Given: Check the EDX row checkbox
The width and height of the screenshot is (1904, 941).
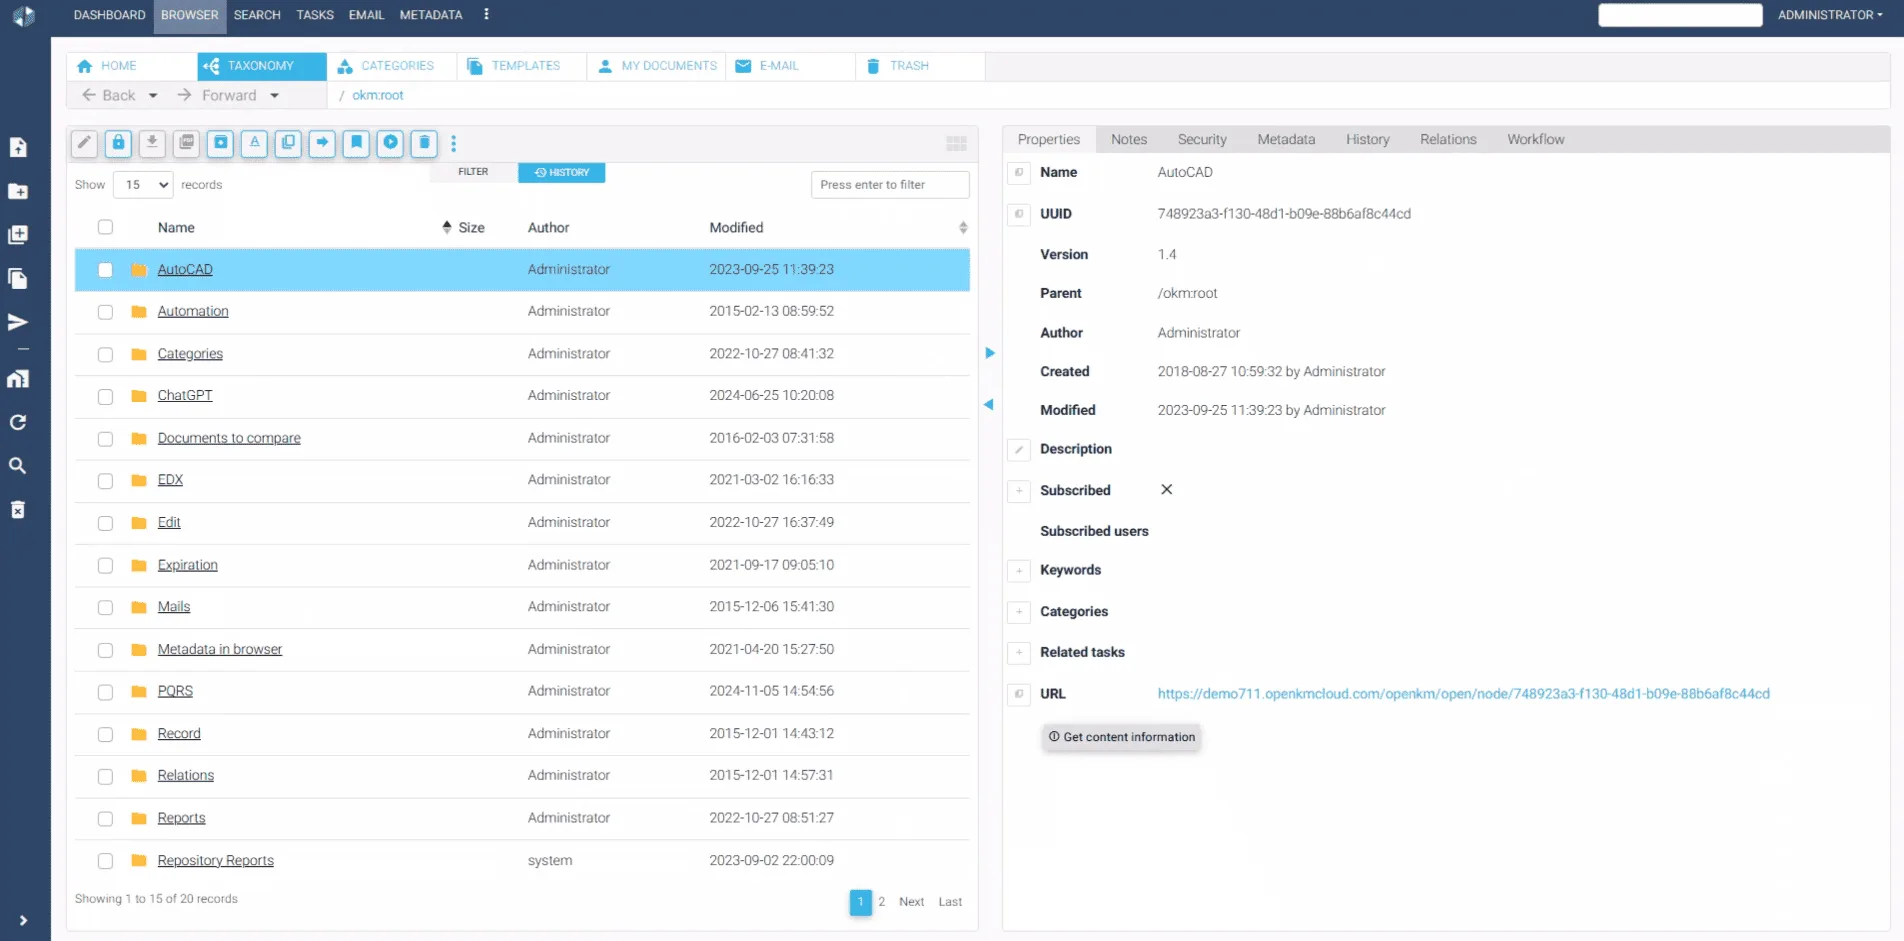Looking at the screenshot, I should point(105,481).
